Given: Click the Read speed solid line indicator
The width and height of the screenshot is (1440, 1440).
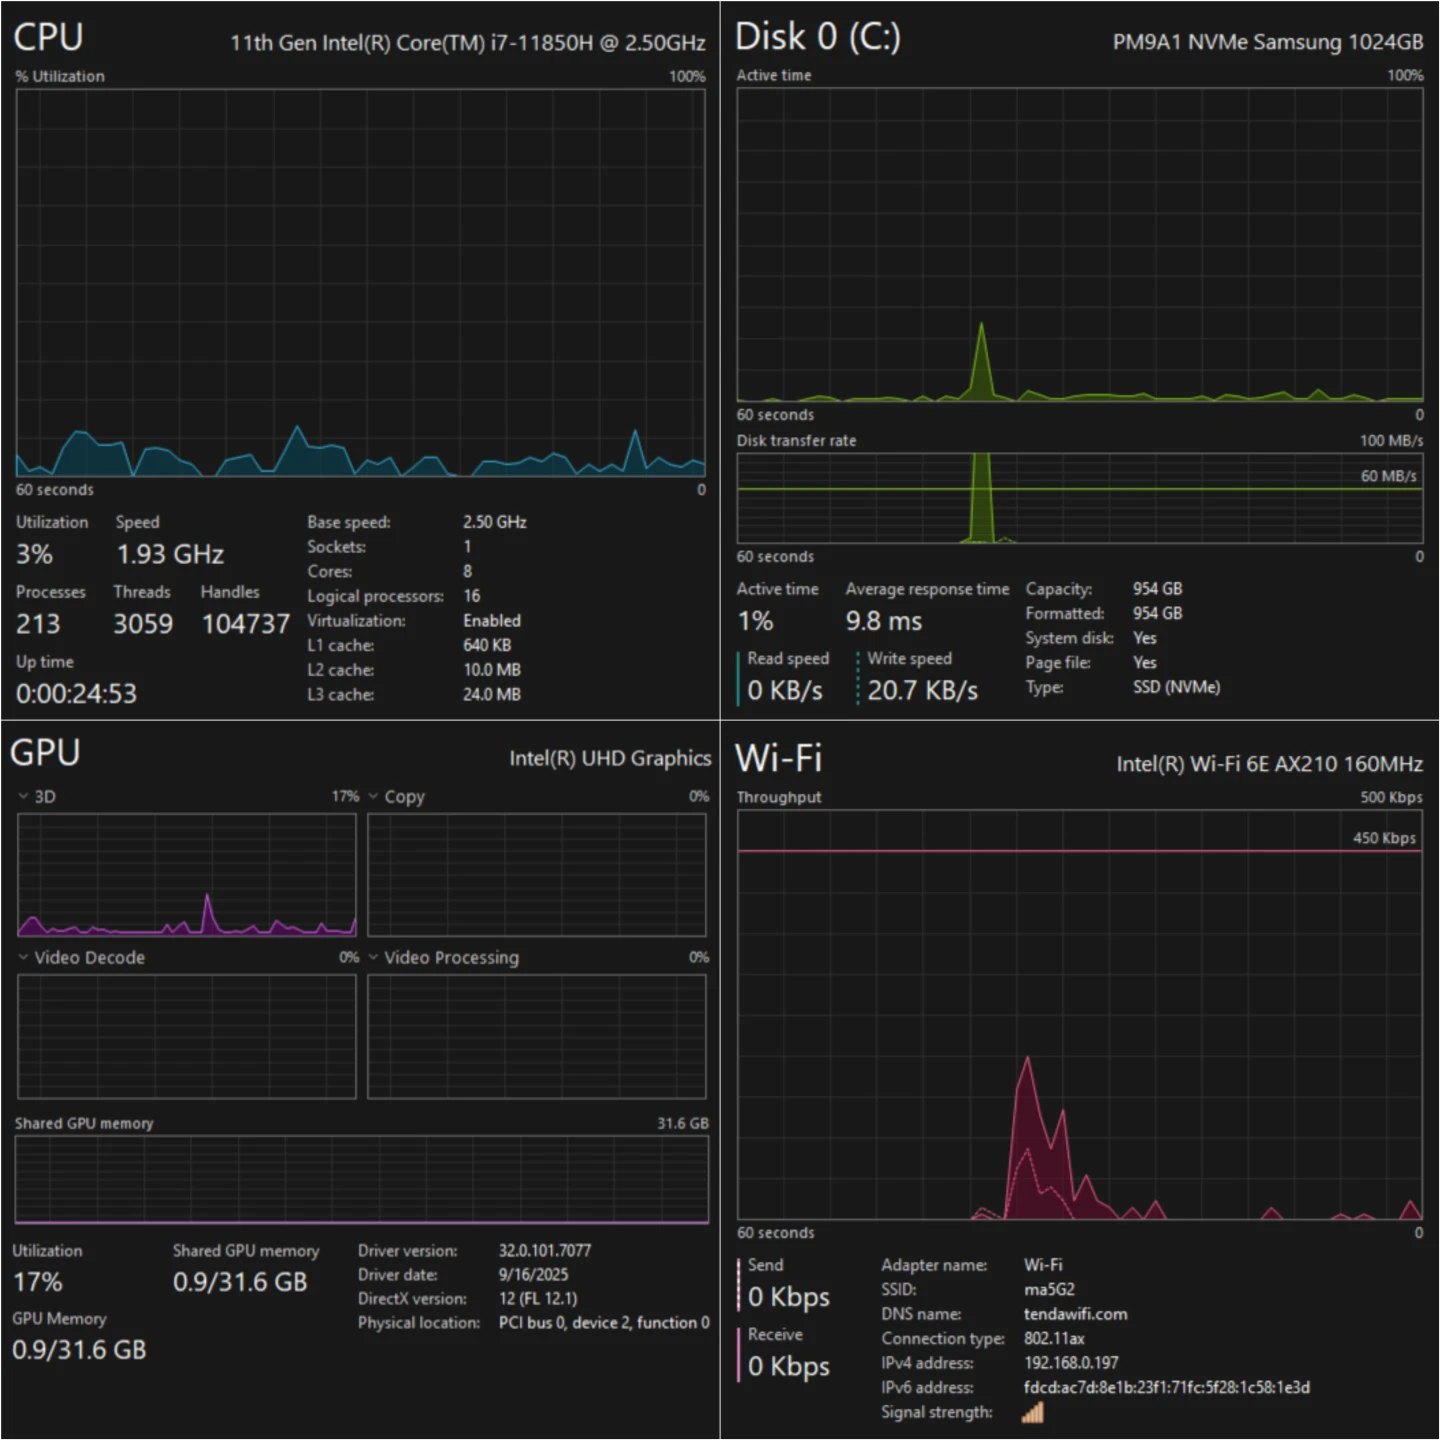Looking at the screenshot, I should [x=740, y=678].
